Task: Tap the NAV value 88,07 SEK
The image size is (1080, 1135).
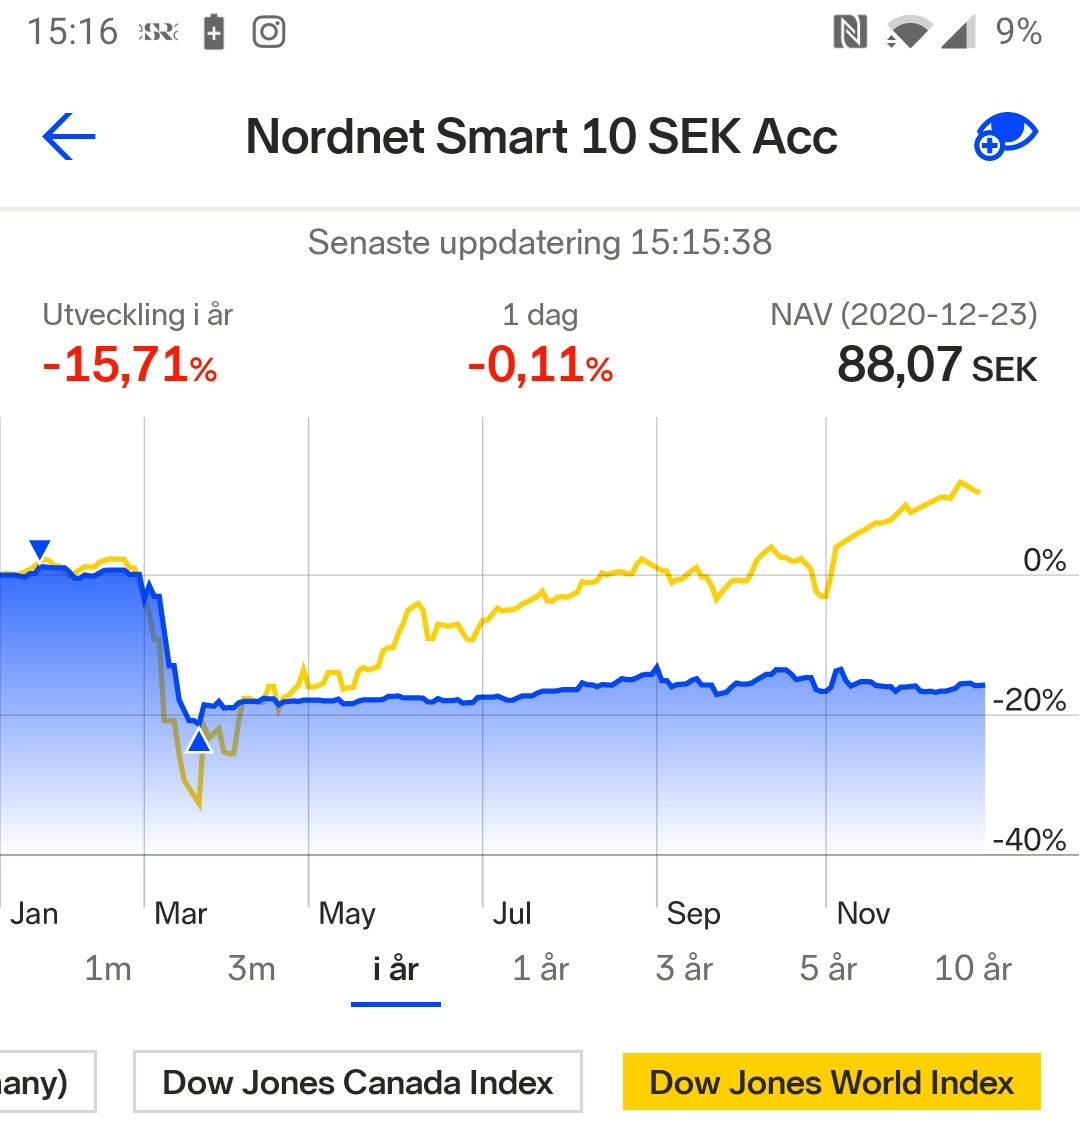Action: [x=937, y=365]
